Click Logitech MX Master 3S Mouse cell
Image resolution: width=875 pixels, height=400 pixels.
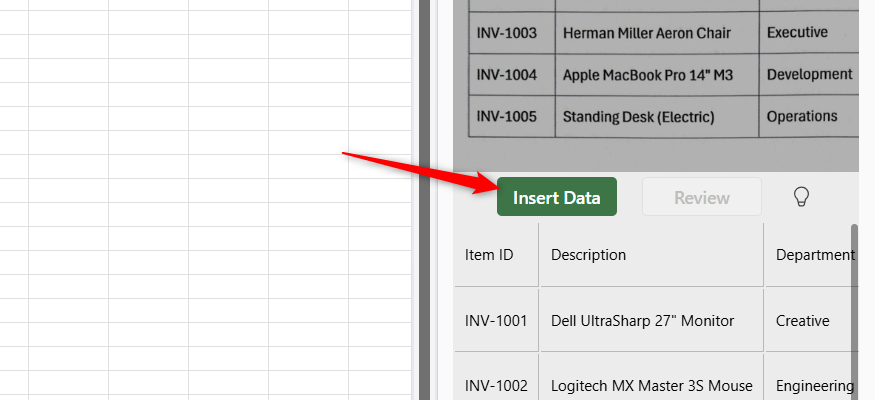pyautogui.click(x=652, y=377)
